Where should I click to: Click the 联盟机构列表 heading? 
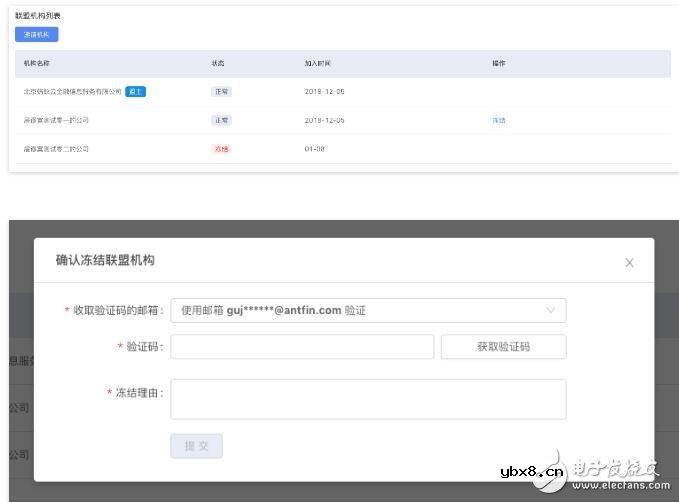(x=38, y=17)
